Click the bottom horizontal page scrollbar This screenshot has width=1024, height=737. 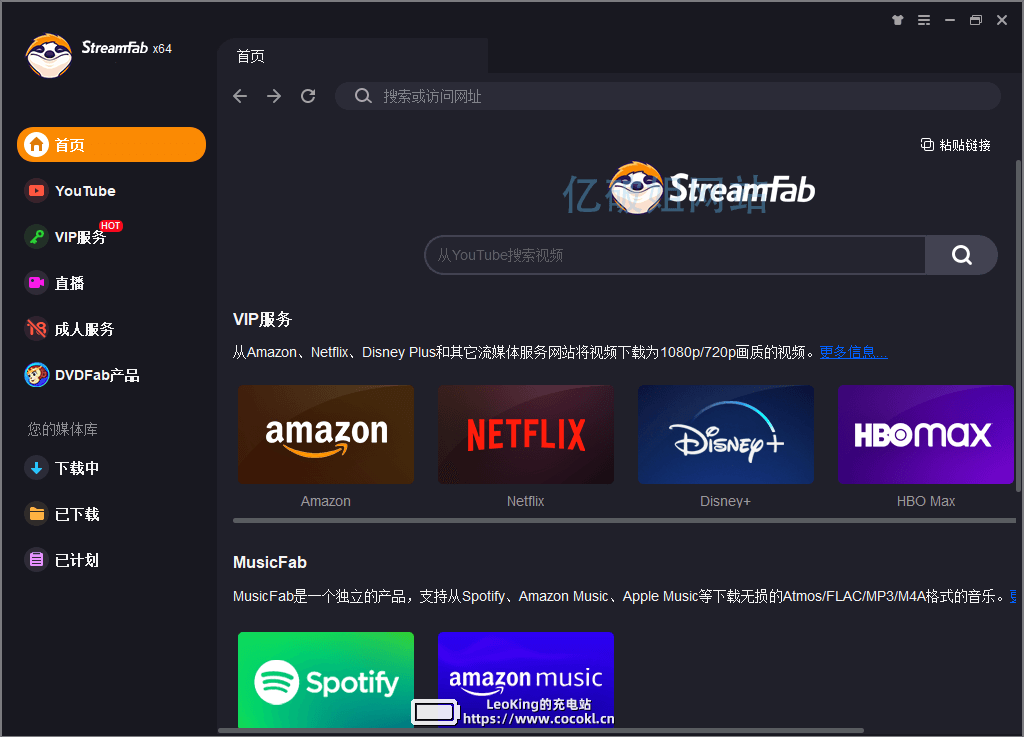[541, 730]
